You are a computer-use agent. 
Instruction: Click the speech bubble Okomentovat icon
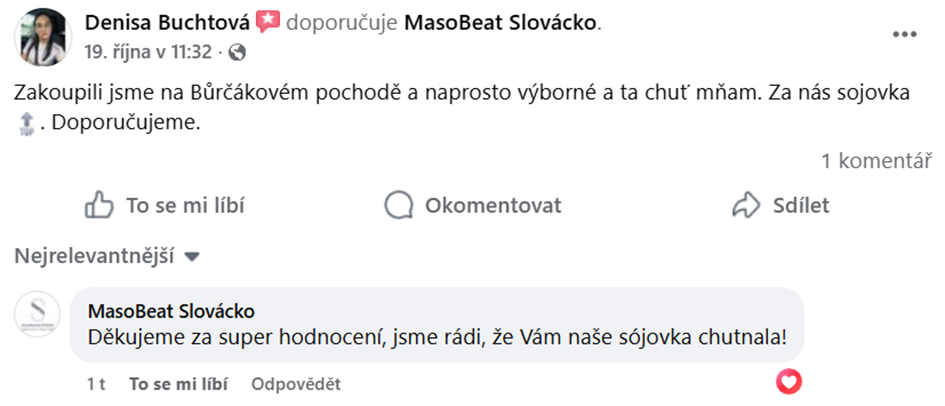click(399, 206)
